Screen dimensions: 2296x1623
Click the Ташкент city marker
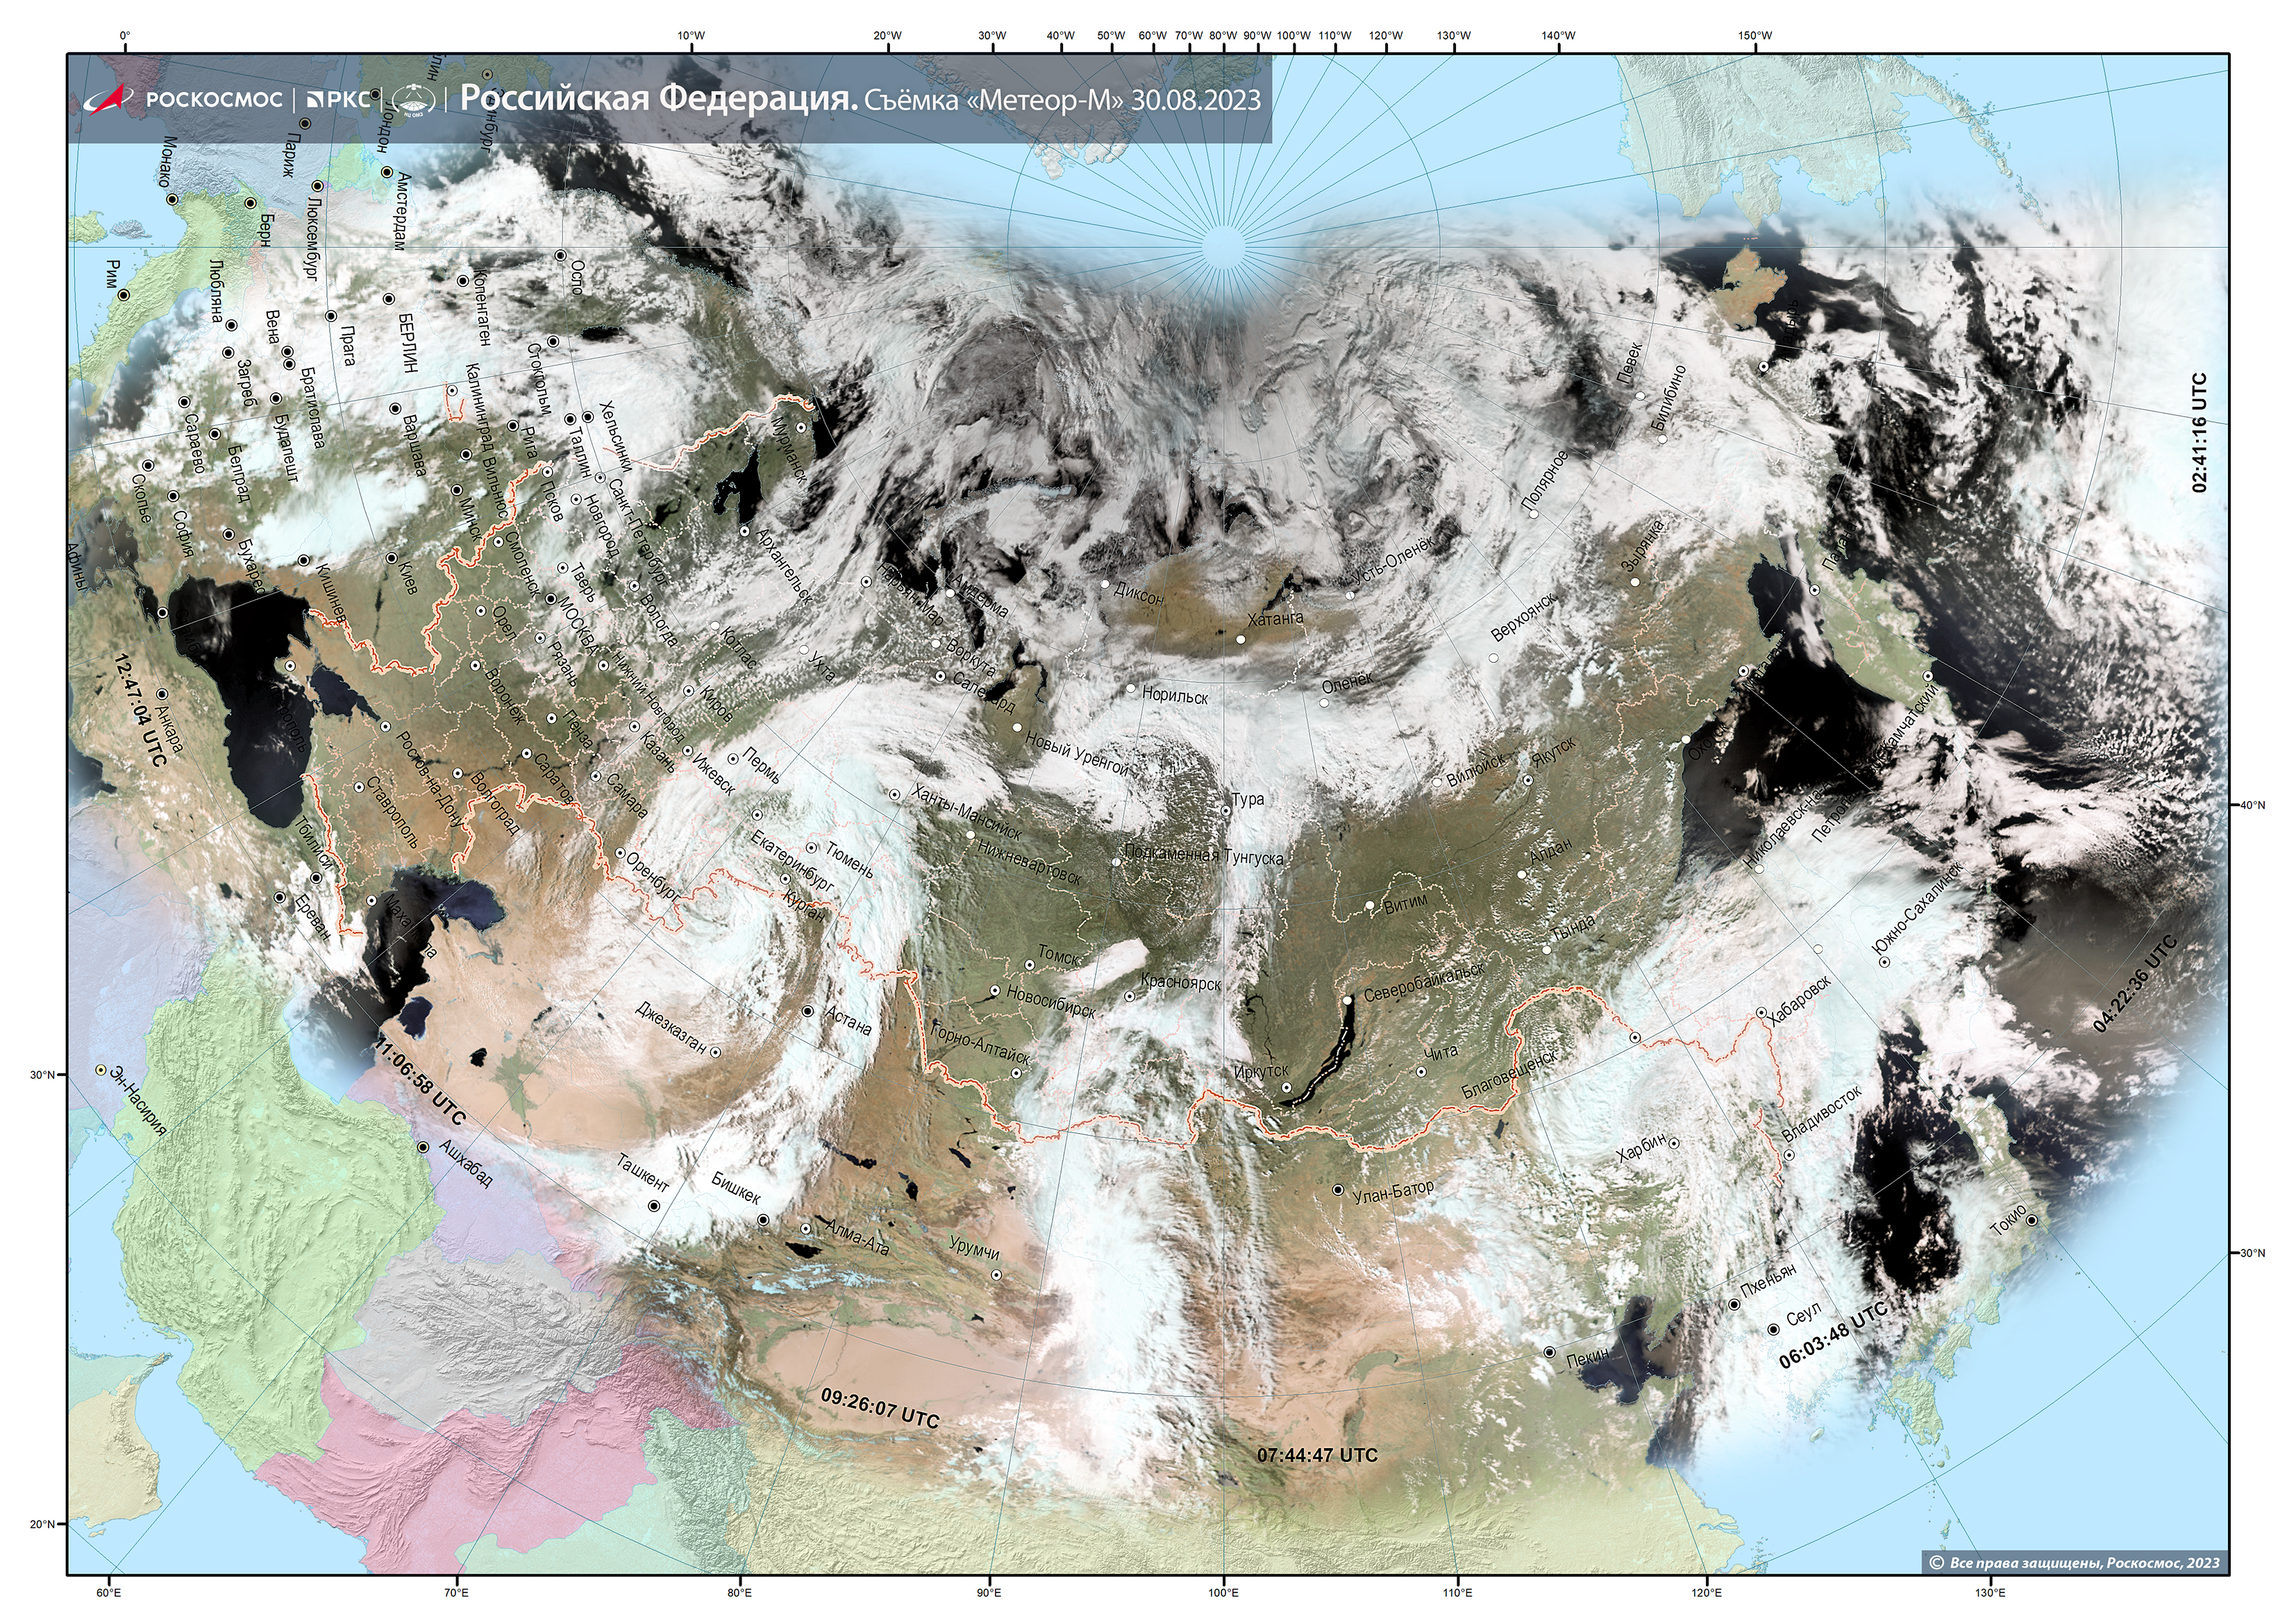[654, 1207]
